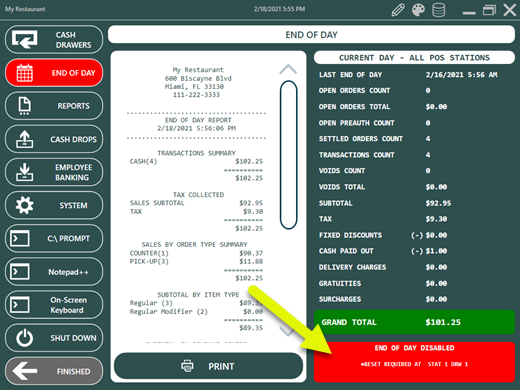Open Cash Drawers from sidebar
Image resolution: width=520 pixels, height=390 pixels.
click(54, 40)
